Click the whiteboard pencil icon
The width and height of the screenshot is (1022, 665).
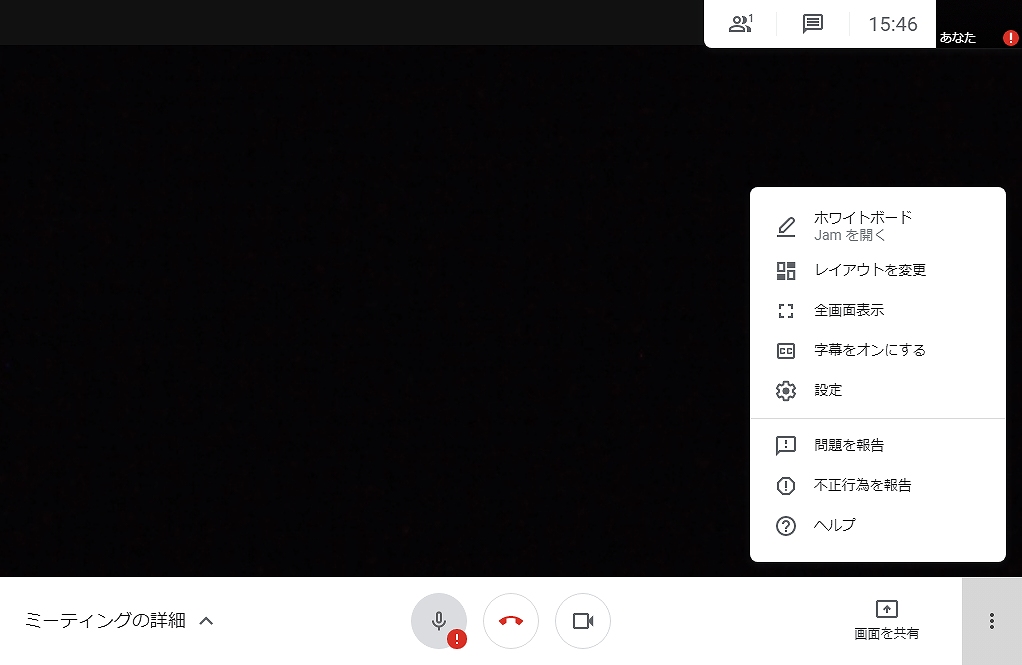coord(786,226)
